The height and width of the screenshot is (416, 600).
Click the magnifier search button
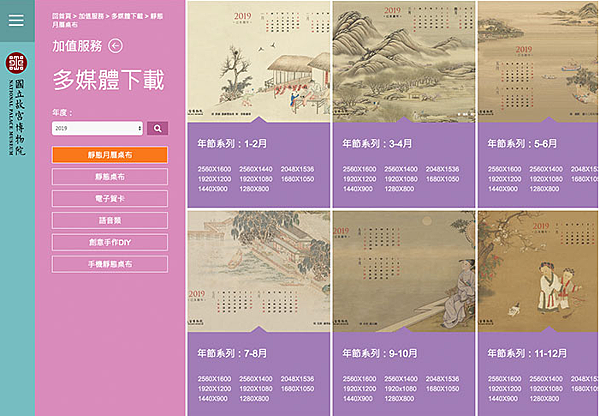click(x=157, y=129)
